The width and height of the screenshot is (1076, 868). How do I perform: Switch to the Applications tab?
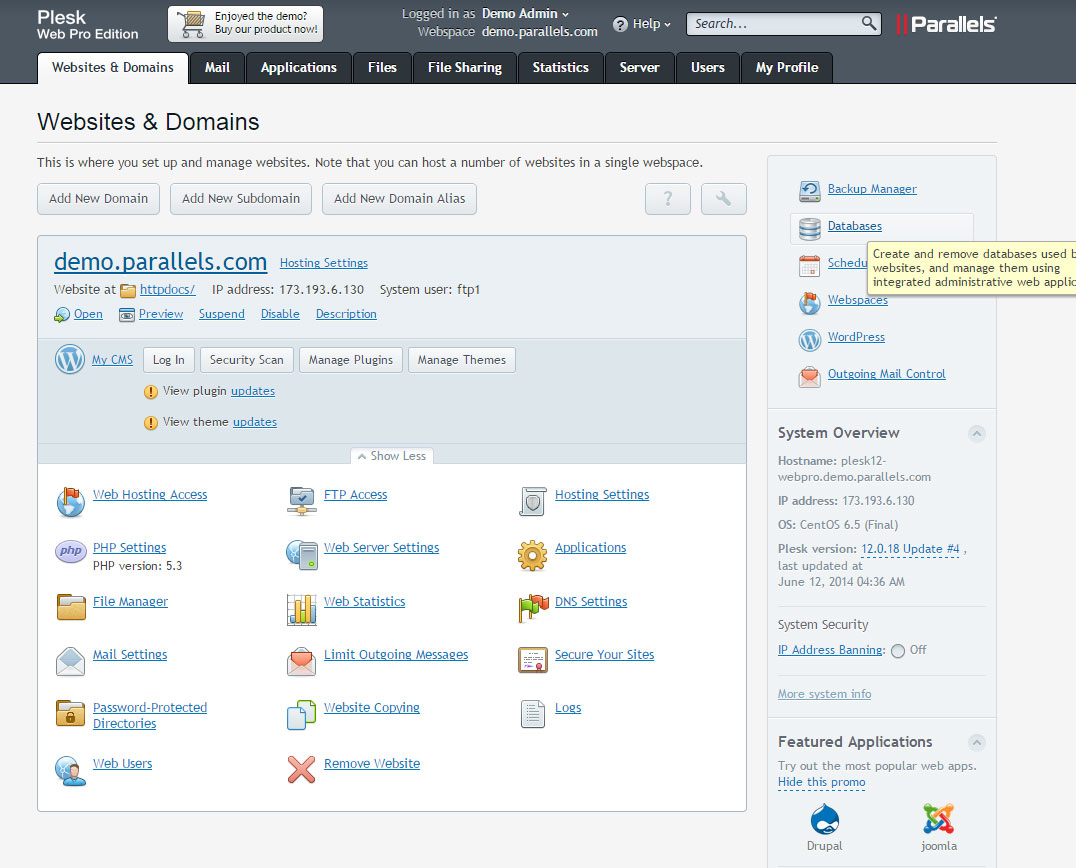coord(299,68)
